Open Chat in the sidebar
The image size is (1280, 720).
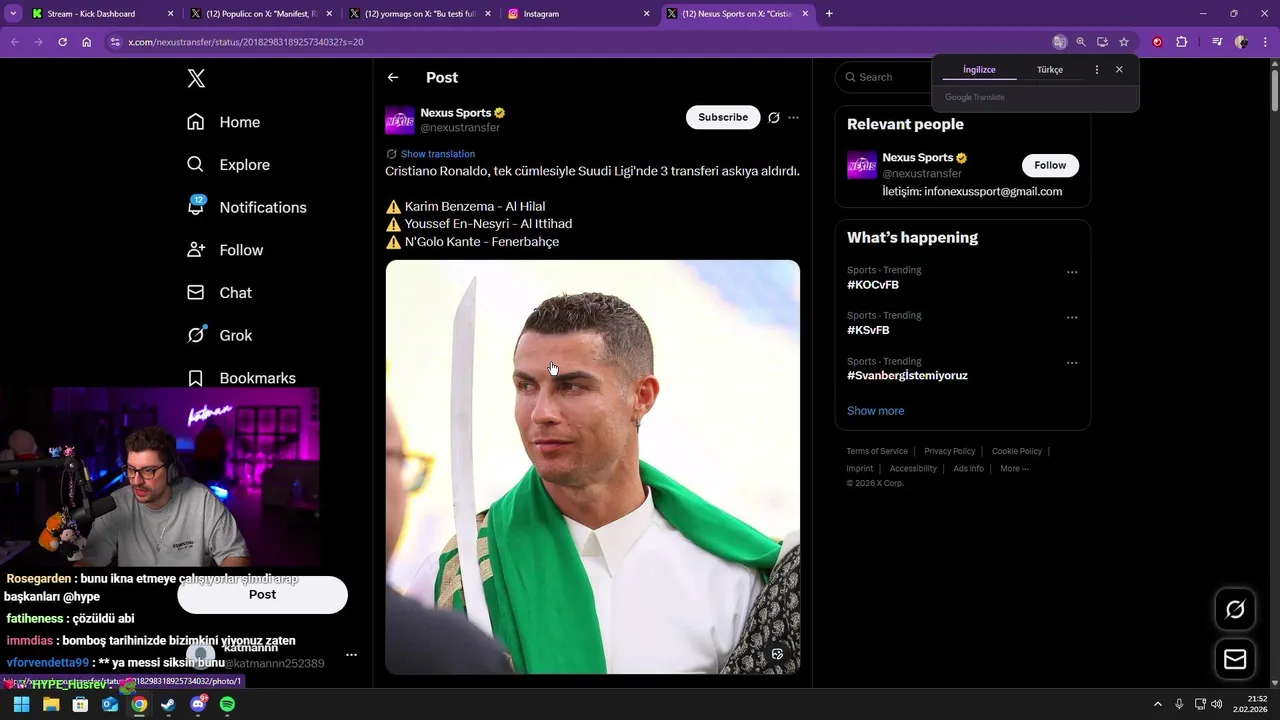219,293
